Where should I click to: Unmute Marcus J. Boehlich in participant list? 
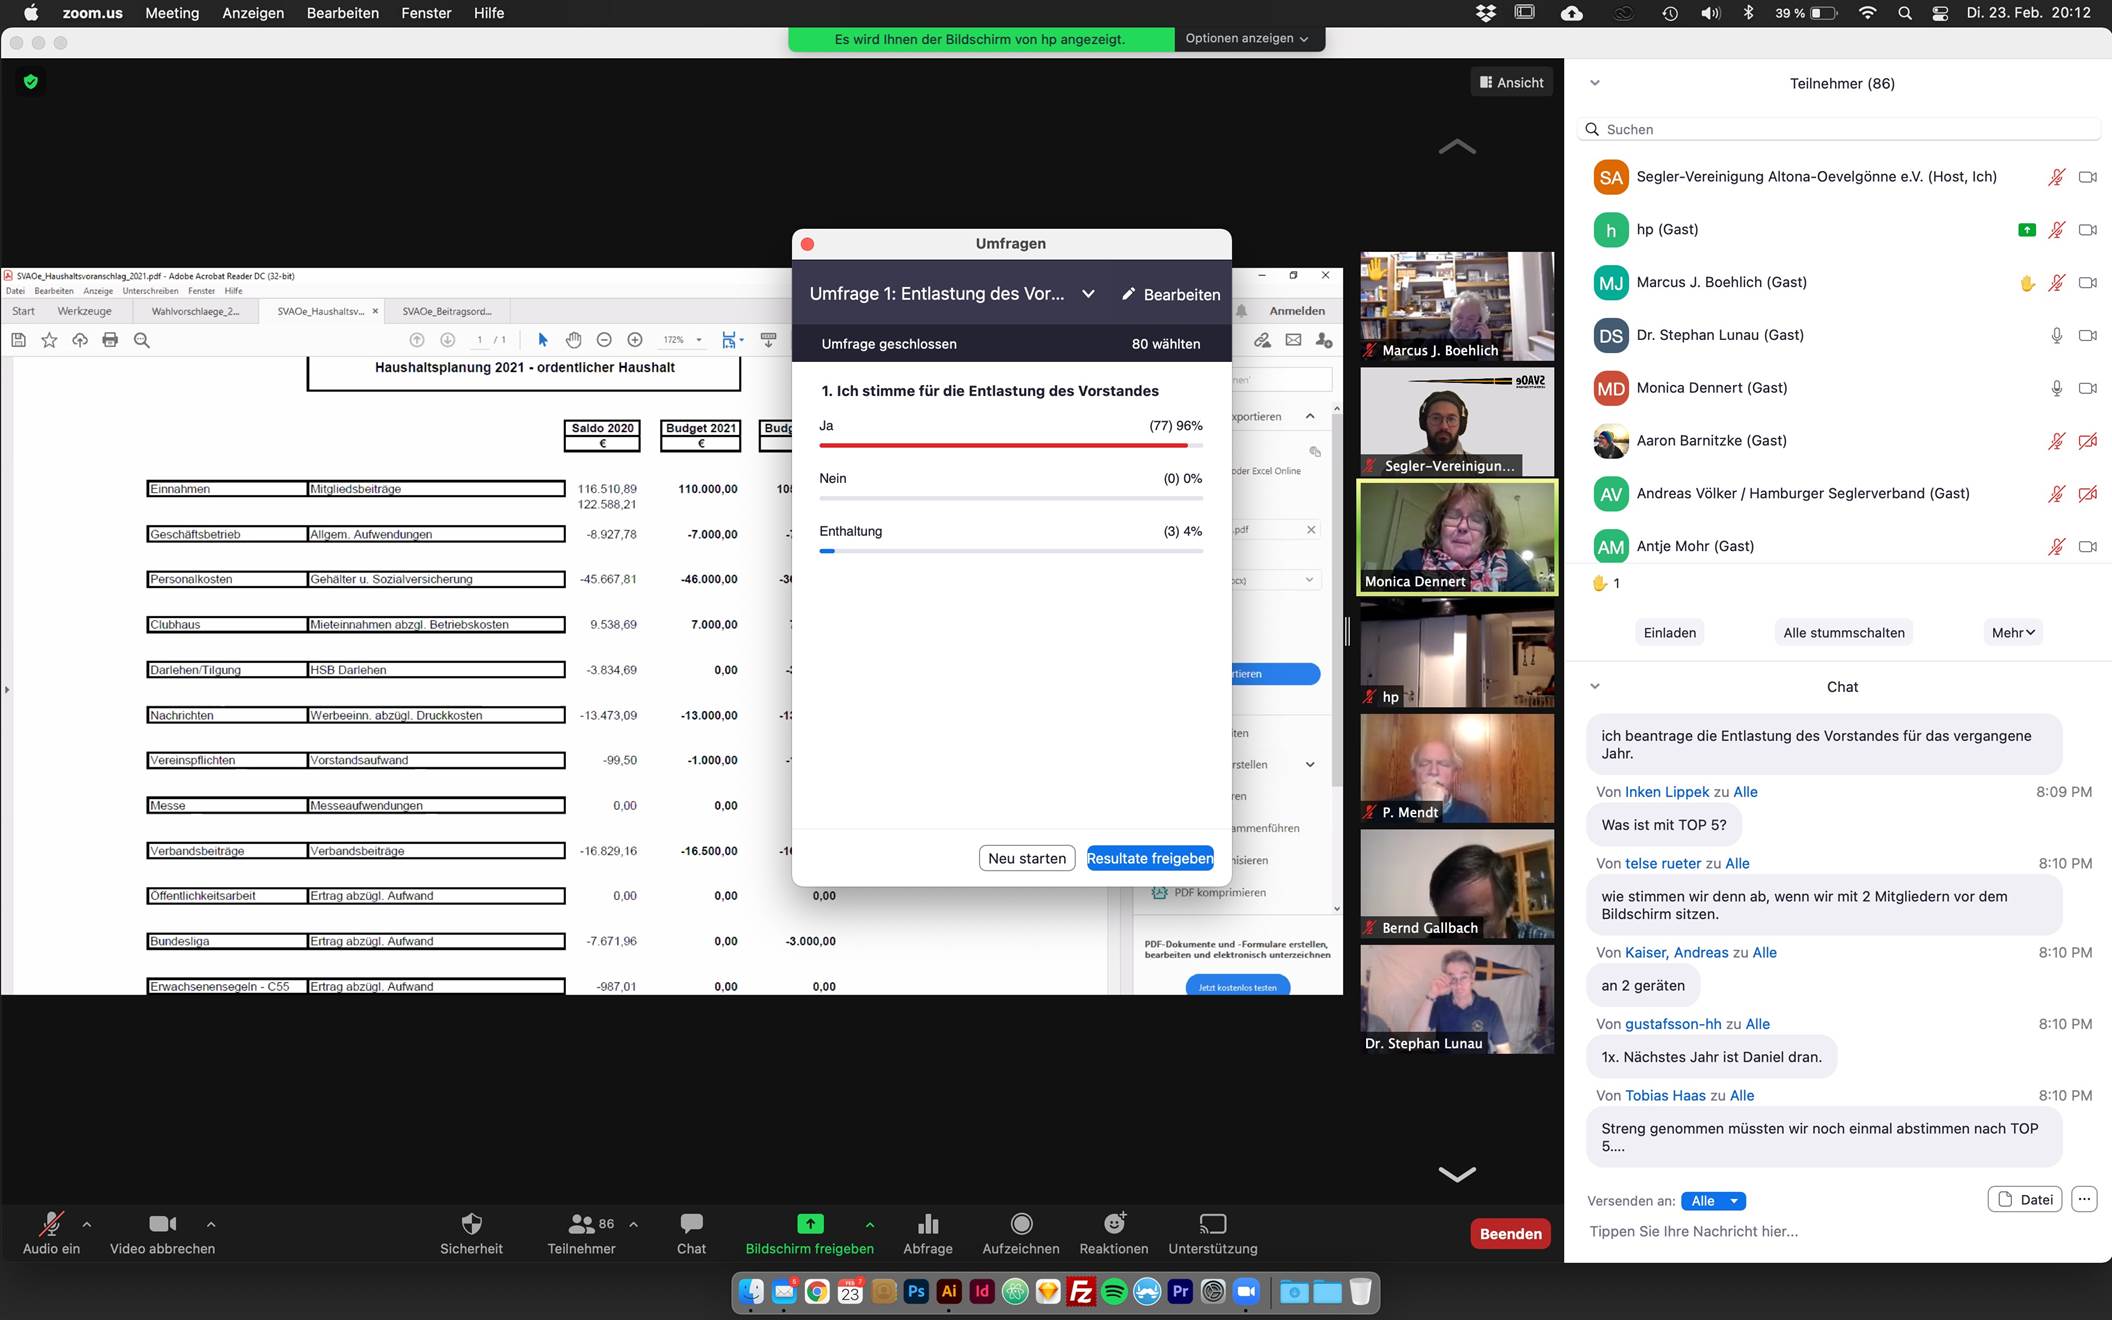tap(2056, 283)
